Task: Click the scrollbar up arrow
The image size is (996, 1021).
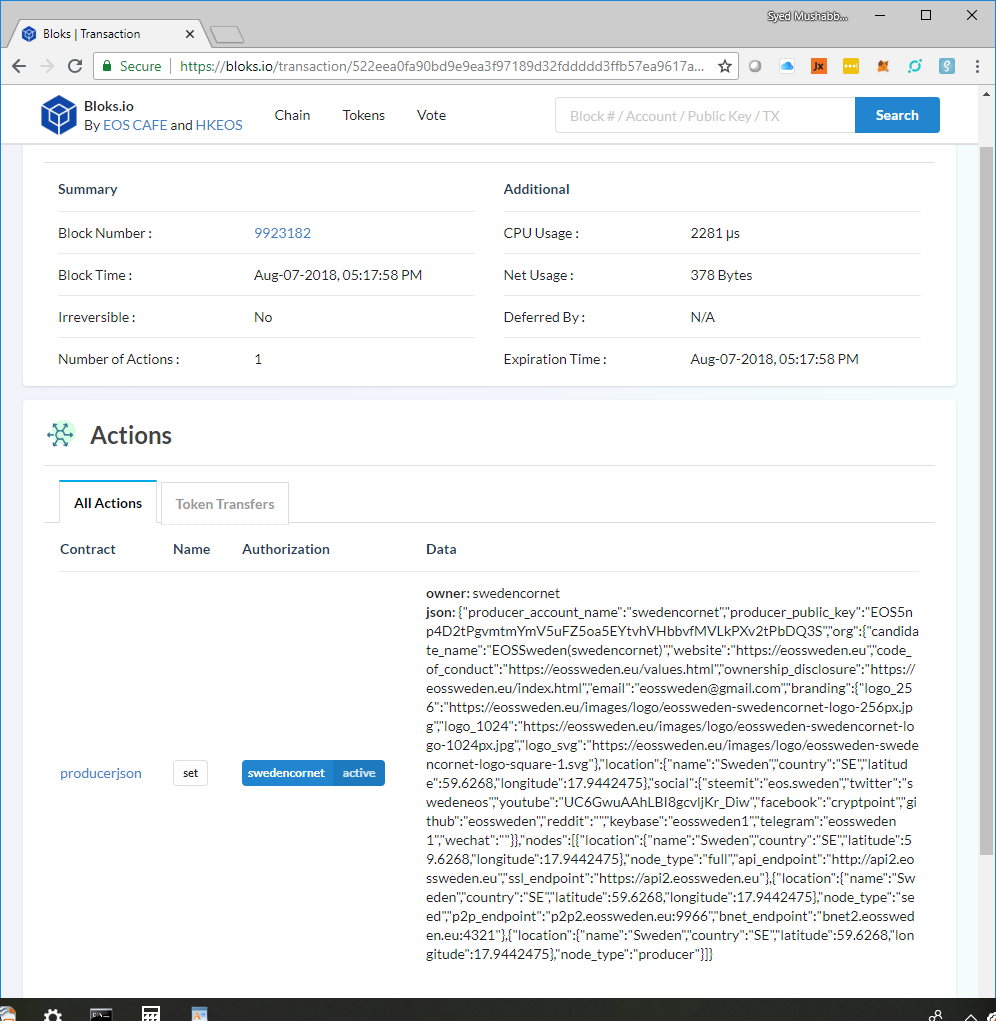Action: (x=986, y=94)
